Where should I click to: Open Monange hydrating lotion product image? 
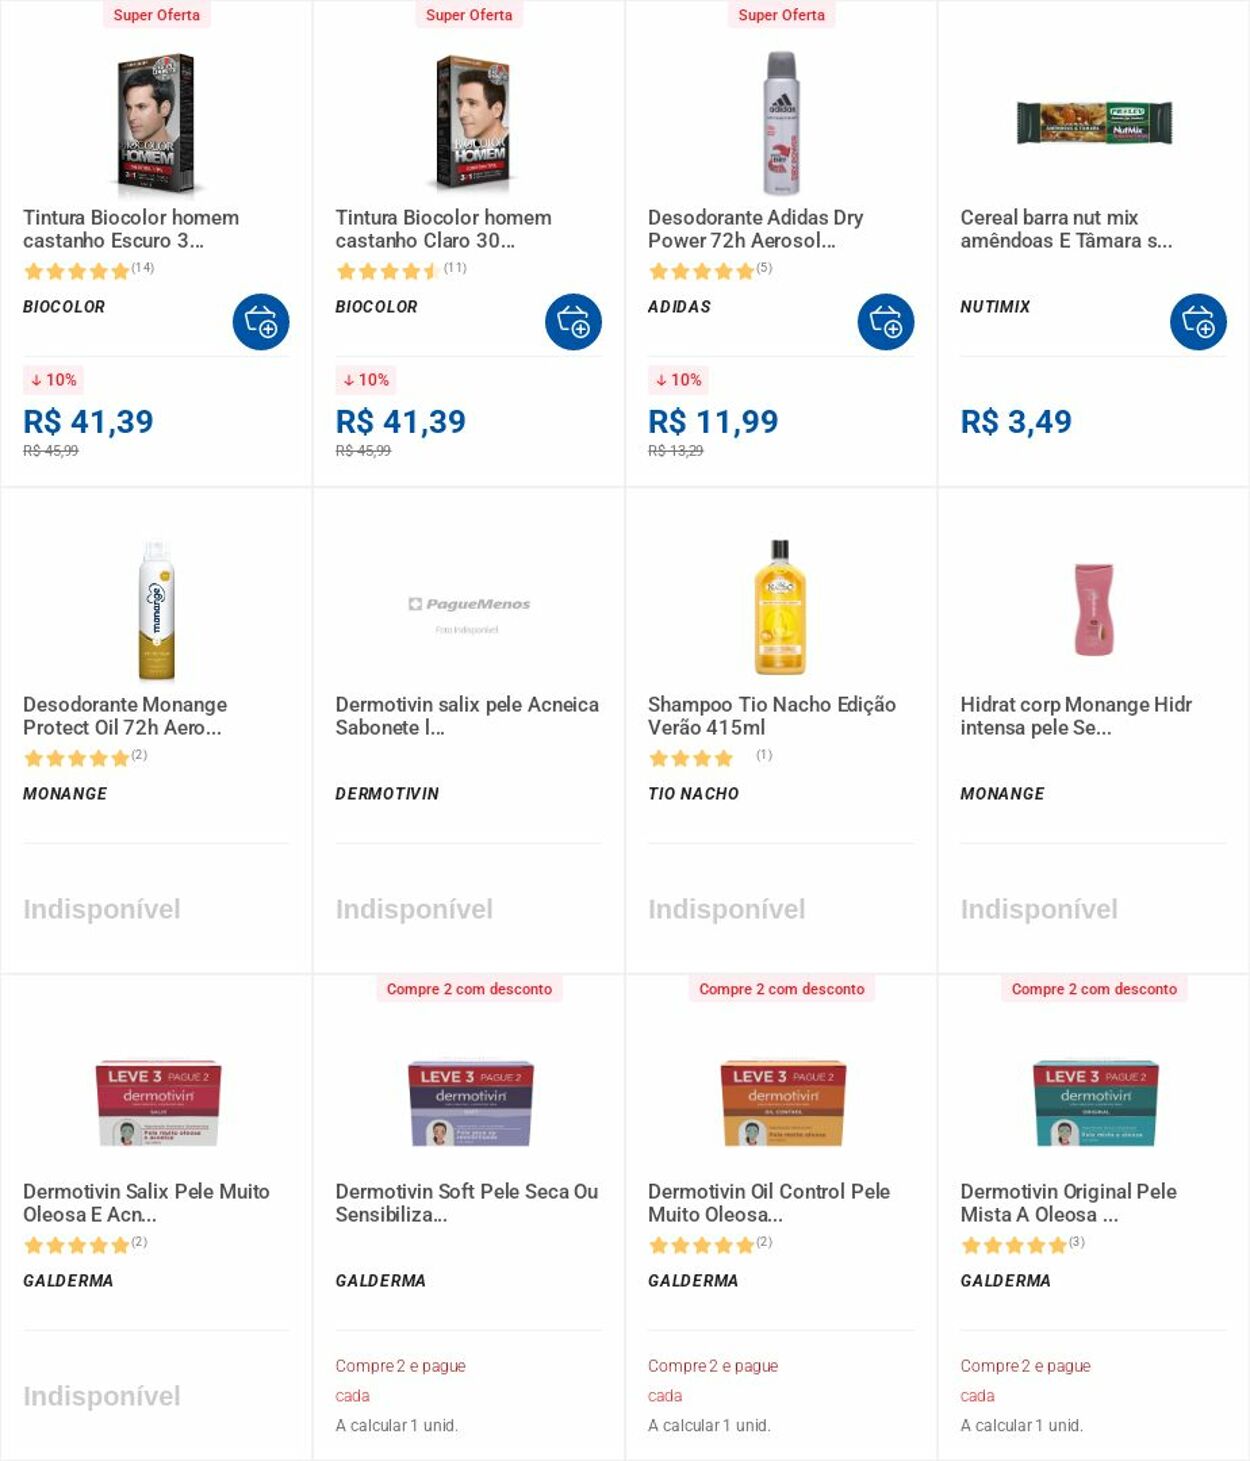click(x=1093, y=609)
